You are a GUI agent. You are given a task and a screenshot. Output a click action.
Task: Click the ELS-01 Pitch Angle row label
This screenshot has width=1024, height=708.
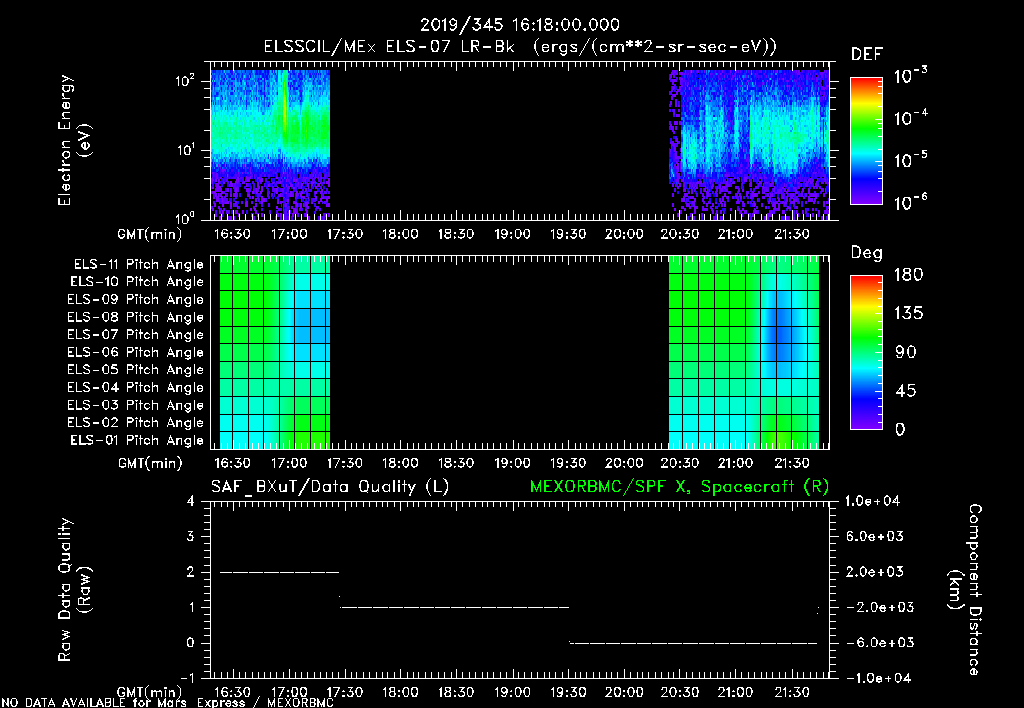click(x=137, y=440)
